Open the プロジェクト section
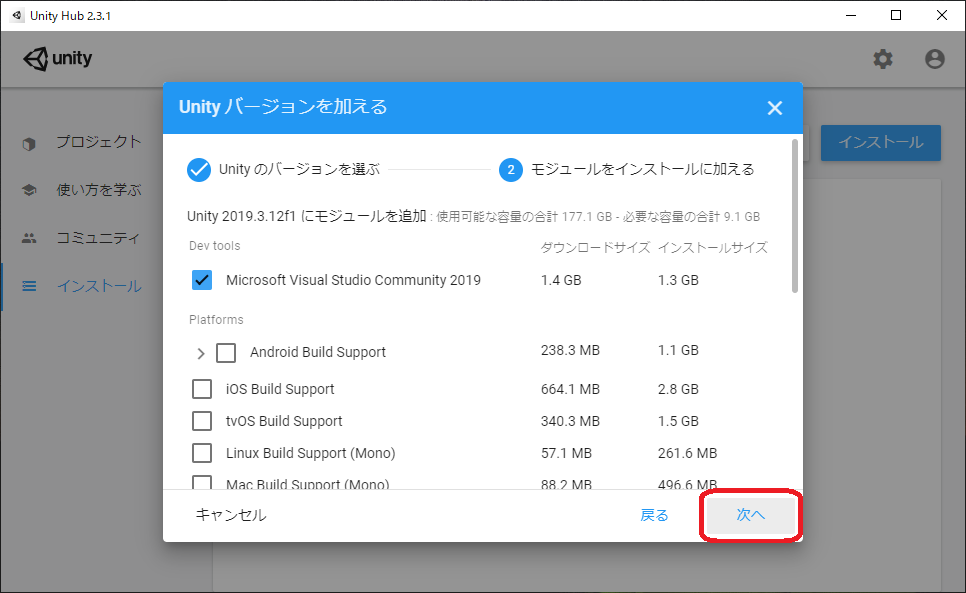The height and width of the screenshot is (593, 966). (x=99, y=142)
